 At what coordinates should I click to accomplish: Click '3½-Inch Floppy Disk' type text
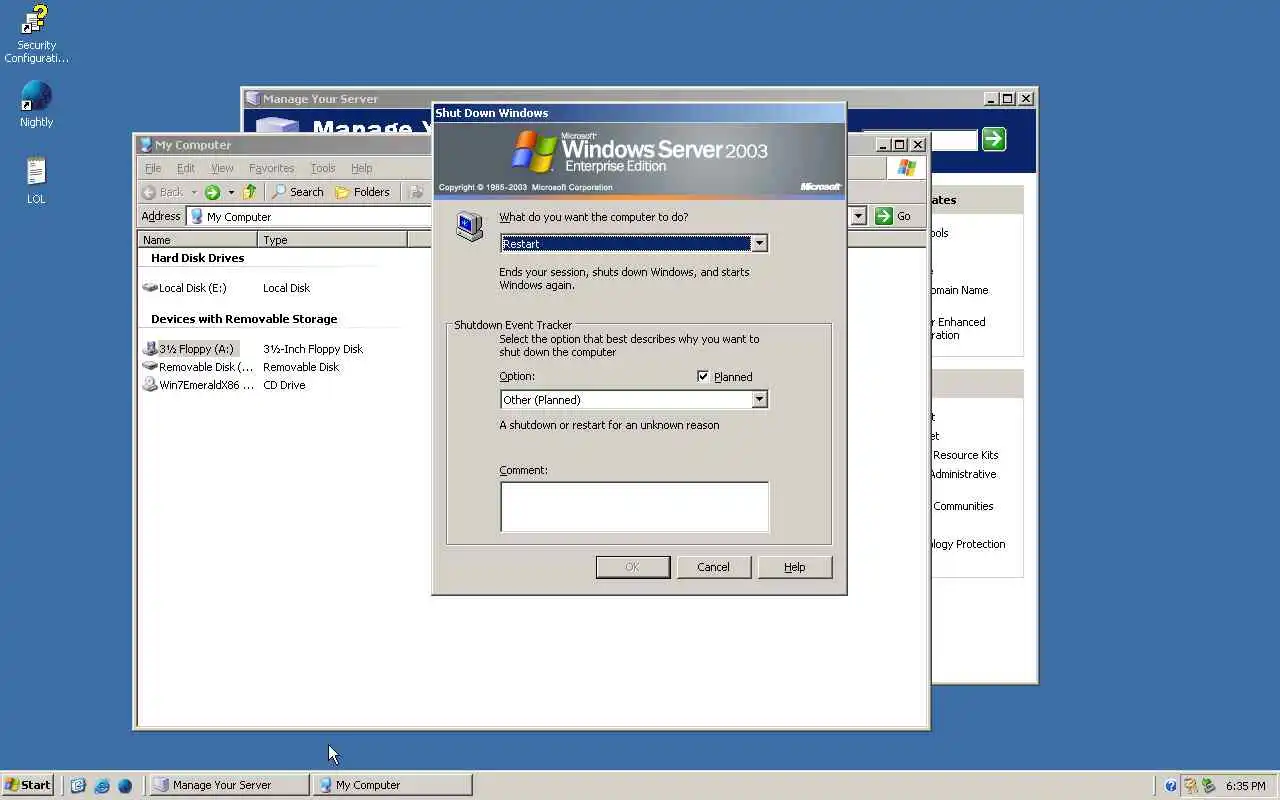pos(313,349)
